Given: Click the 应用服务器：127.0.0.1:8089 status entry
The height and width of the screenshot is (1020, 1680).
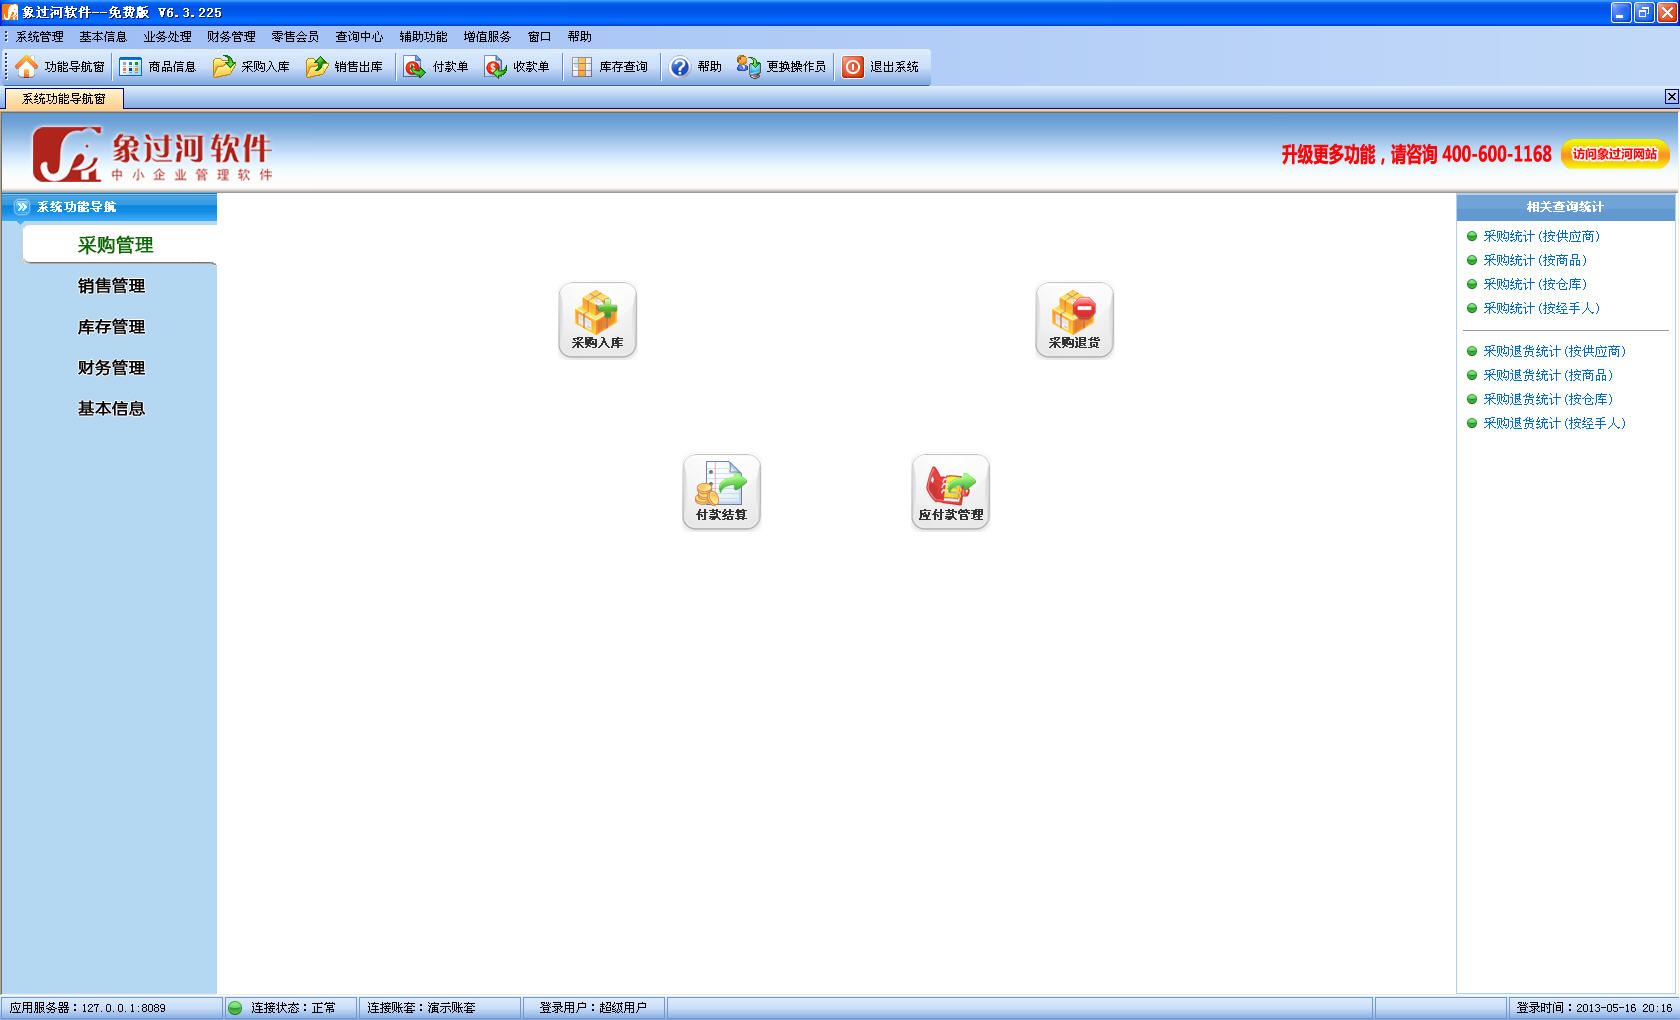Looking at the screenshot, I should click(x=111, y=1008).
